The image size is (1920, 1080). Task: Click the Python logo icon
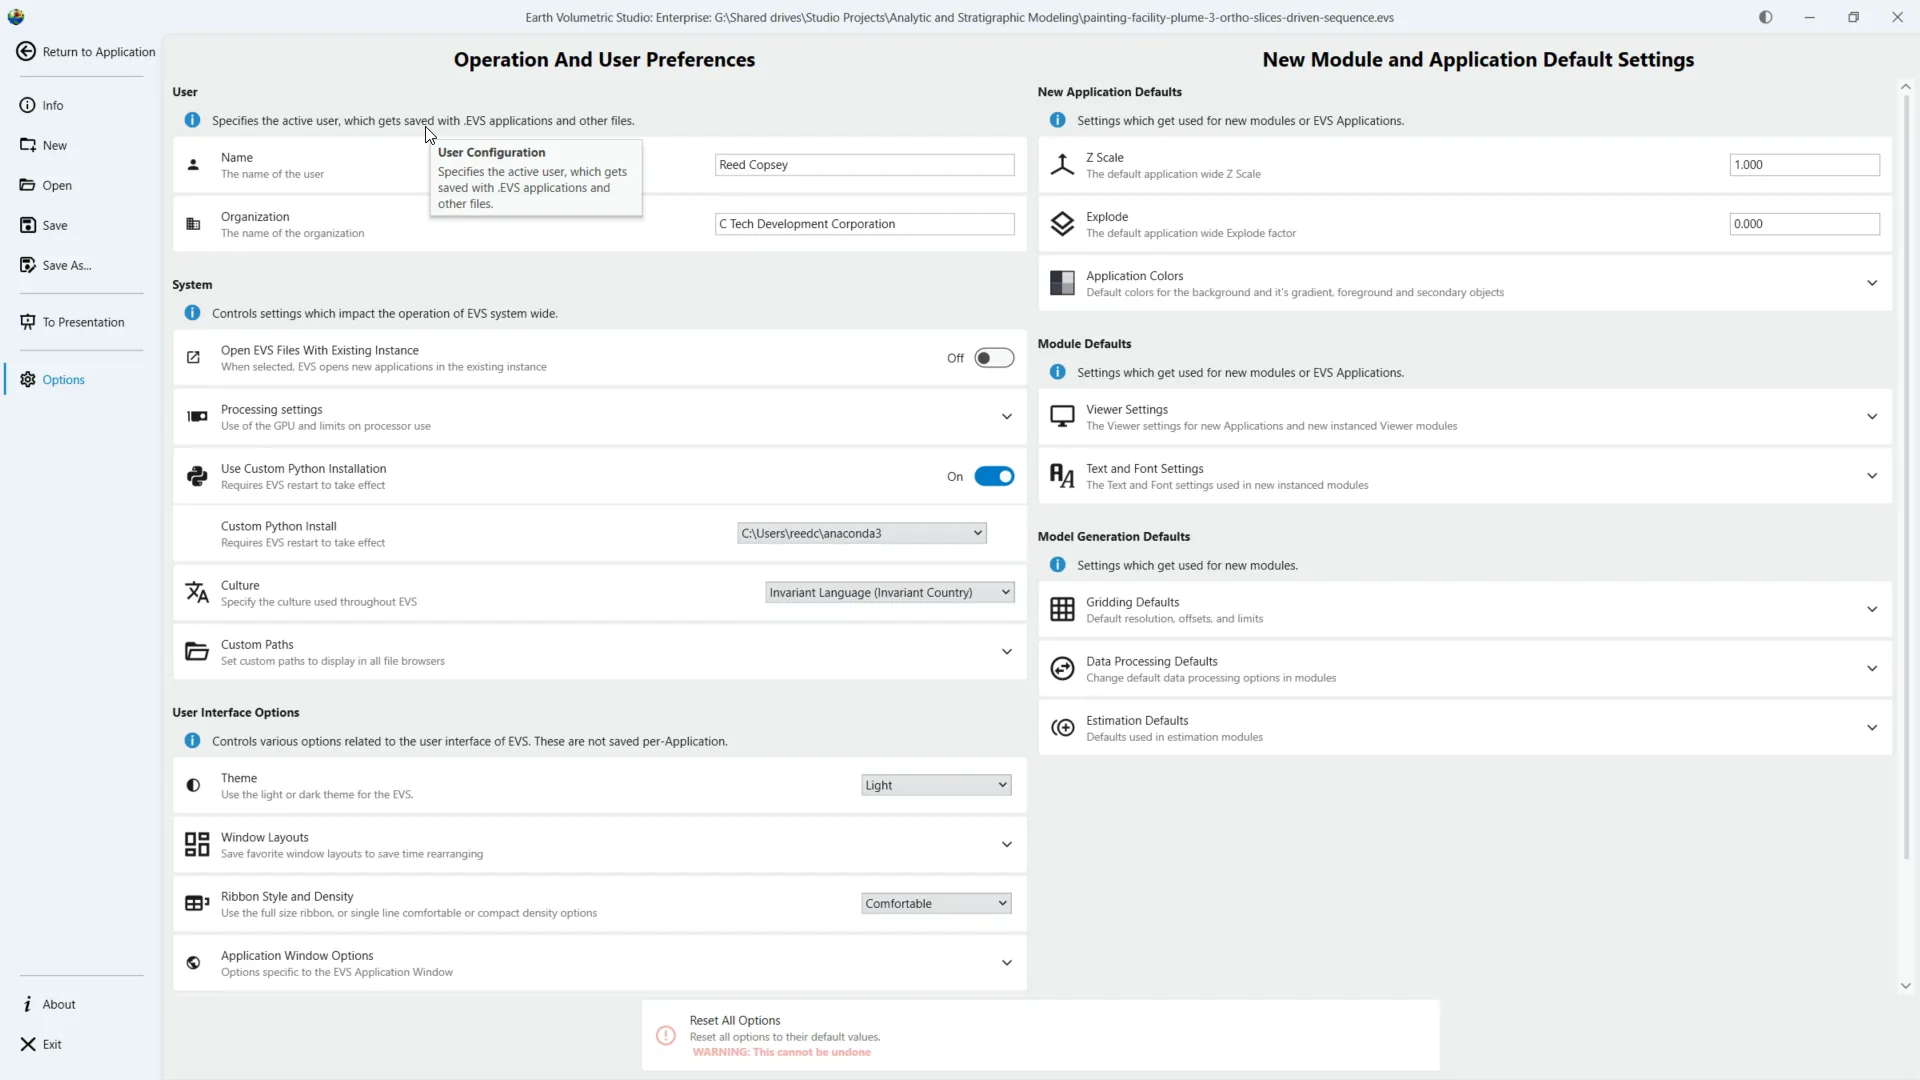click(197, 476)
